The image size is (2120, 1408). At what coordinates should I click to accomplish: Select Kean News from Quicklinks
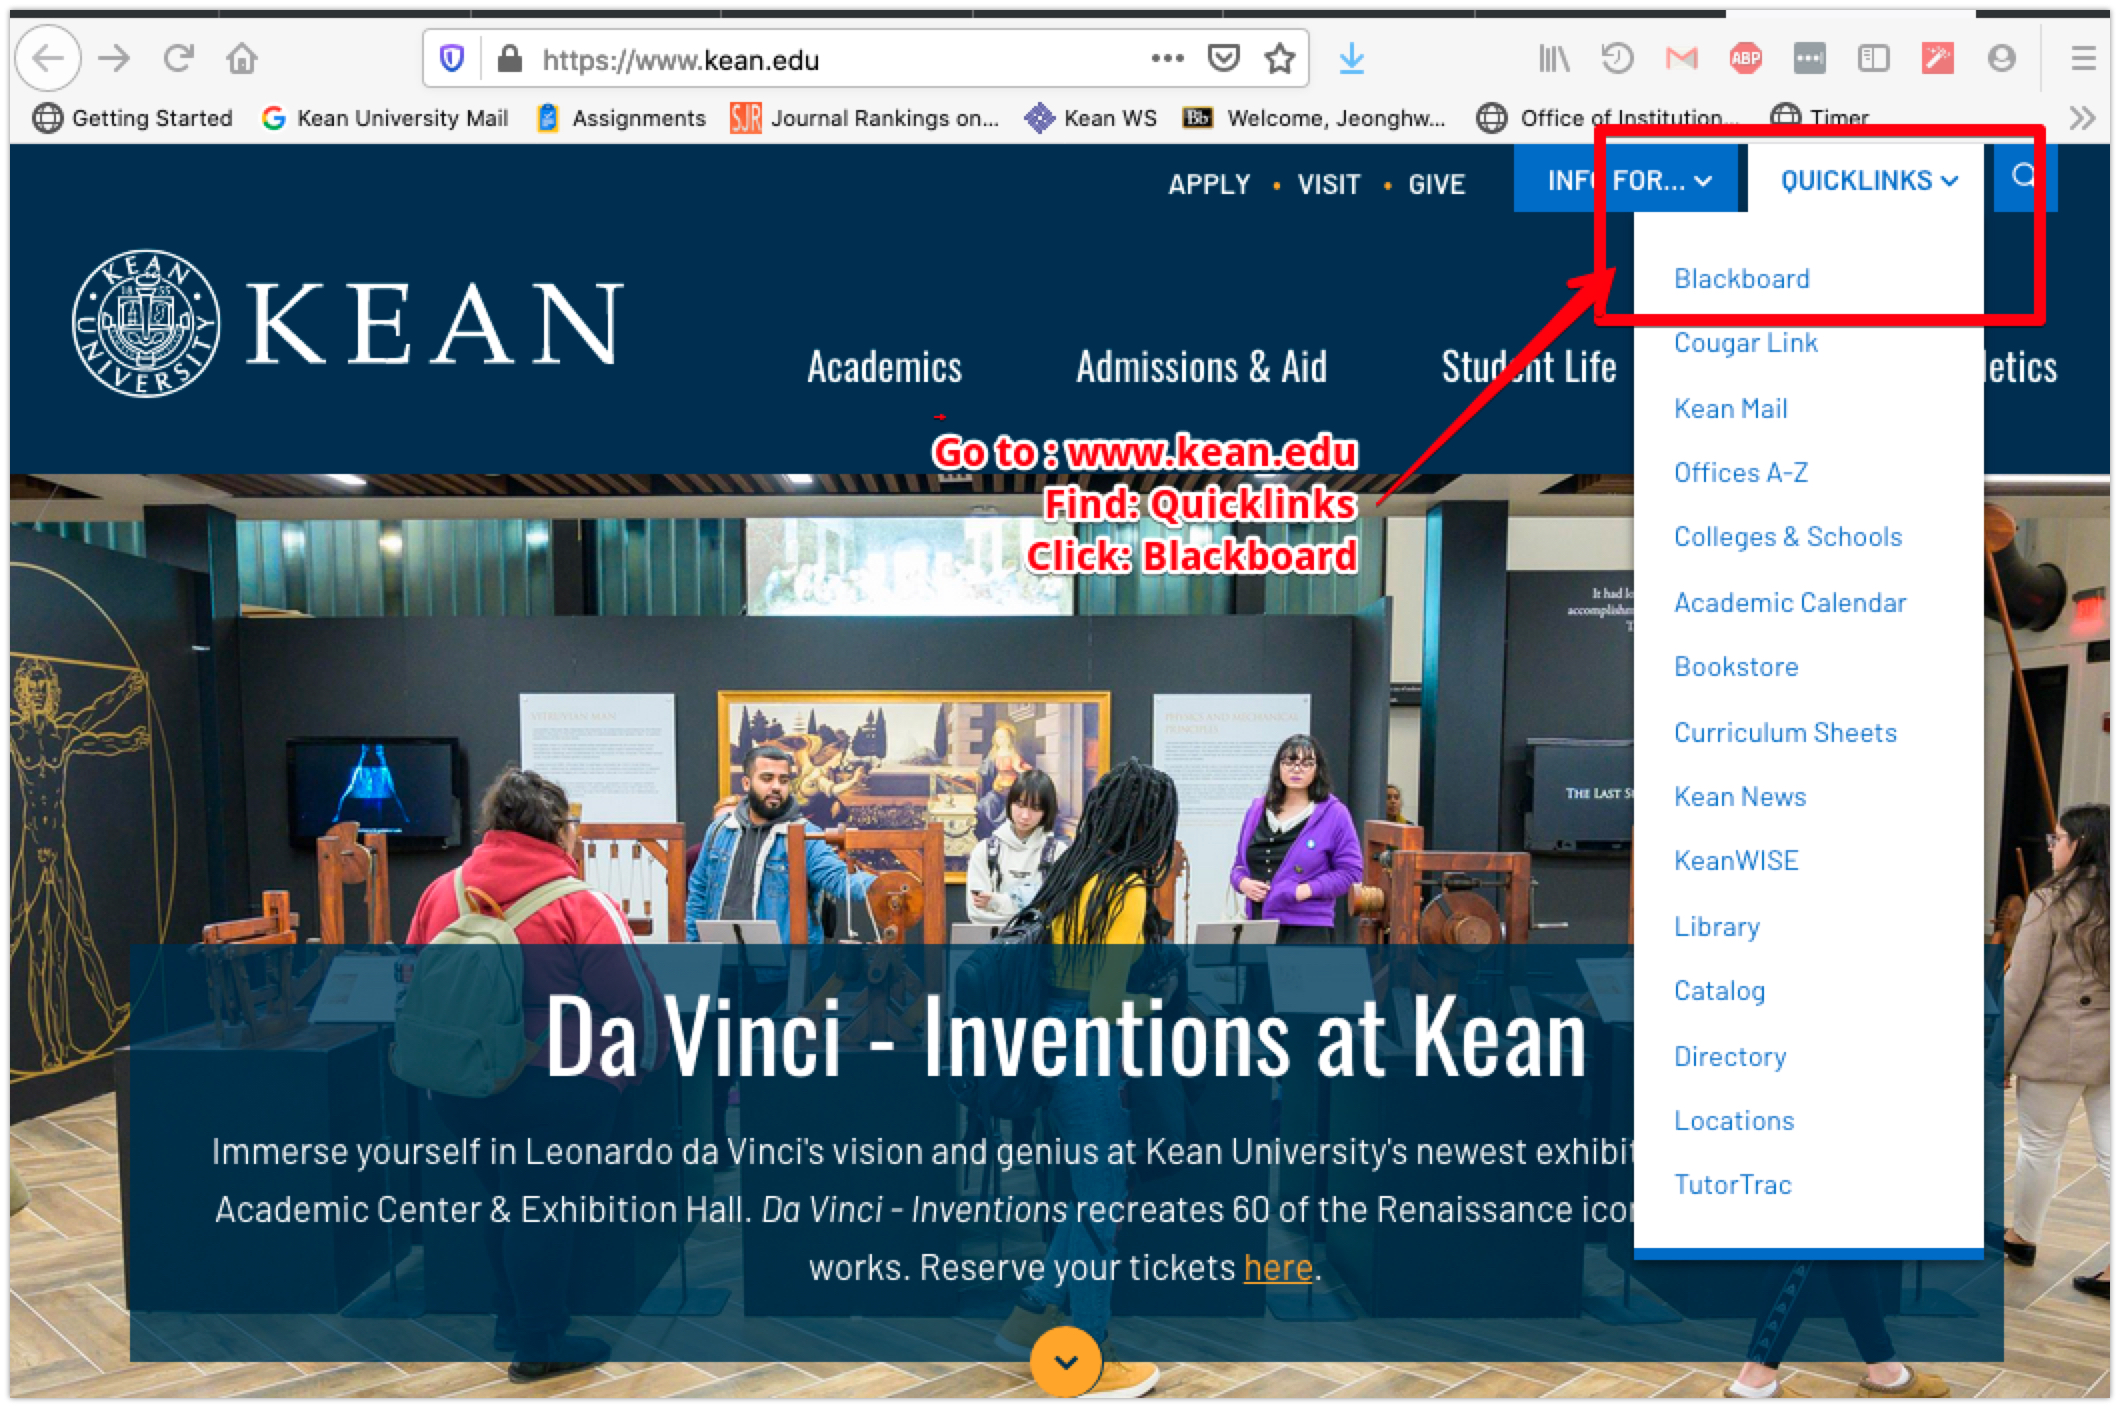[1740, 797]
